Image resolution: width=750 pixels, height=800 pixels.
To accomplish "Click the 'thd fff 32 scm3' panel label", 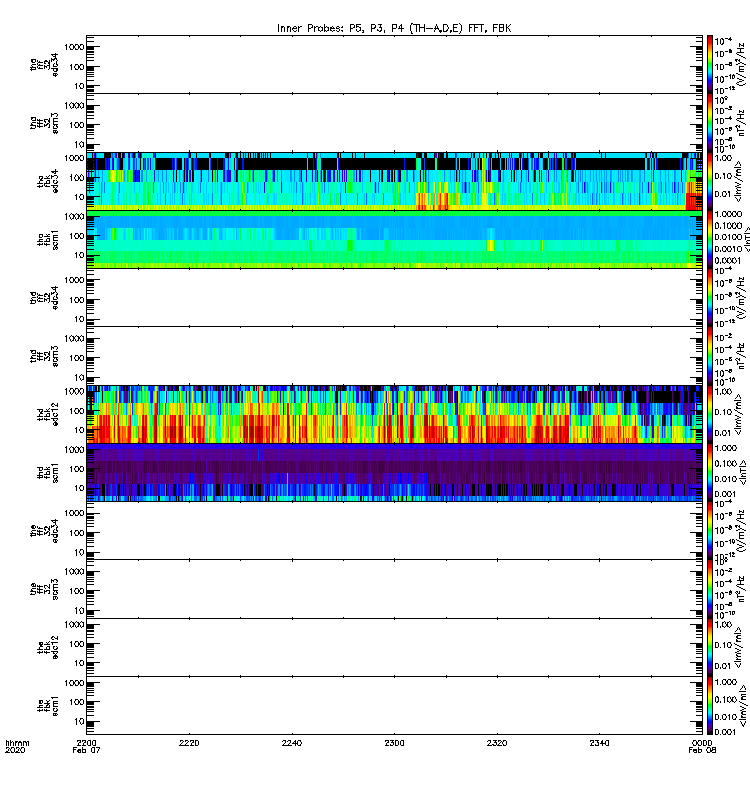I will pos(44,356).
